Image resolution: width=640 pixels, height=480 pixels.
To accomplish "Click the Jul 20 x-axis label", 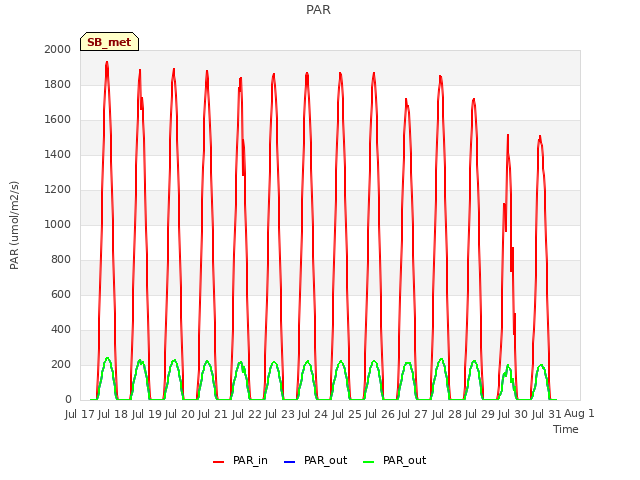I will (x=180, y=414).
